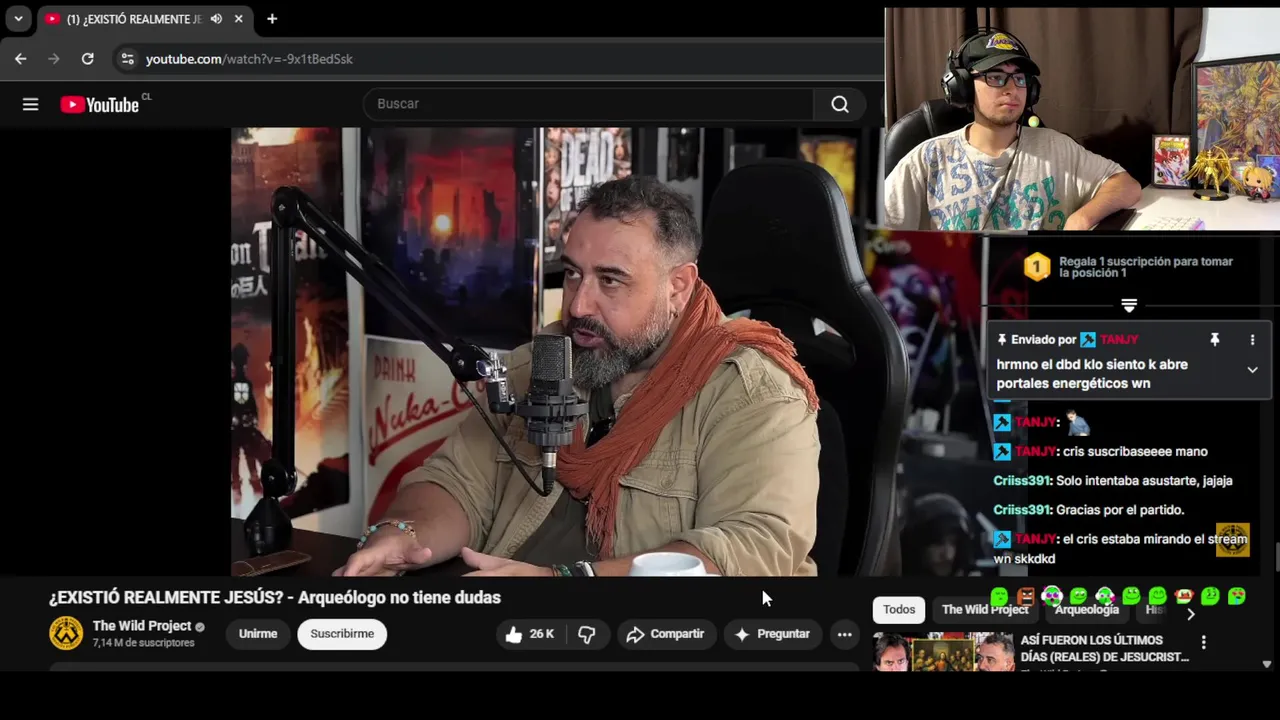Click the youtube.com address bar URL
Viewport: 1280px width, 720px height.
pos(249,59)
